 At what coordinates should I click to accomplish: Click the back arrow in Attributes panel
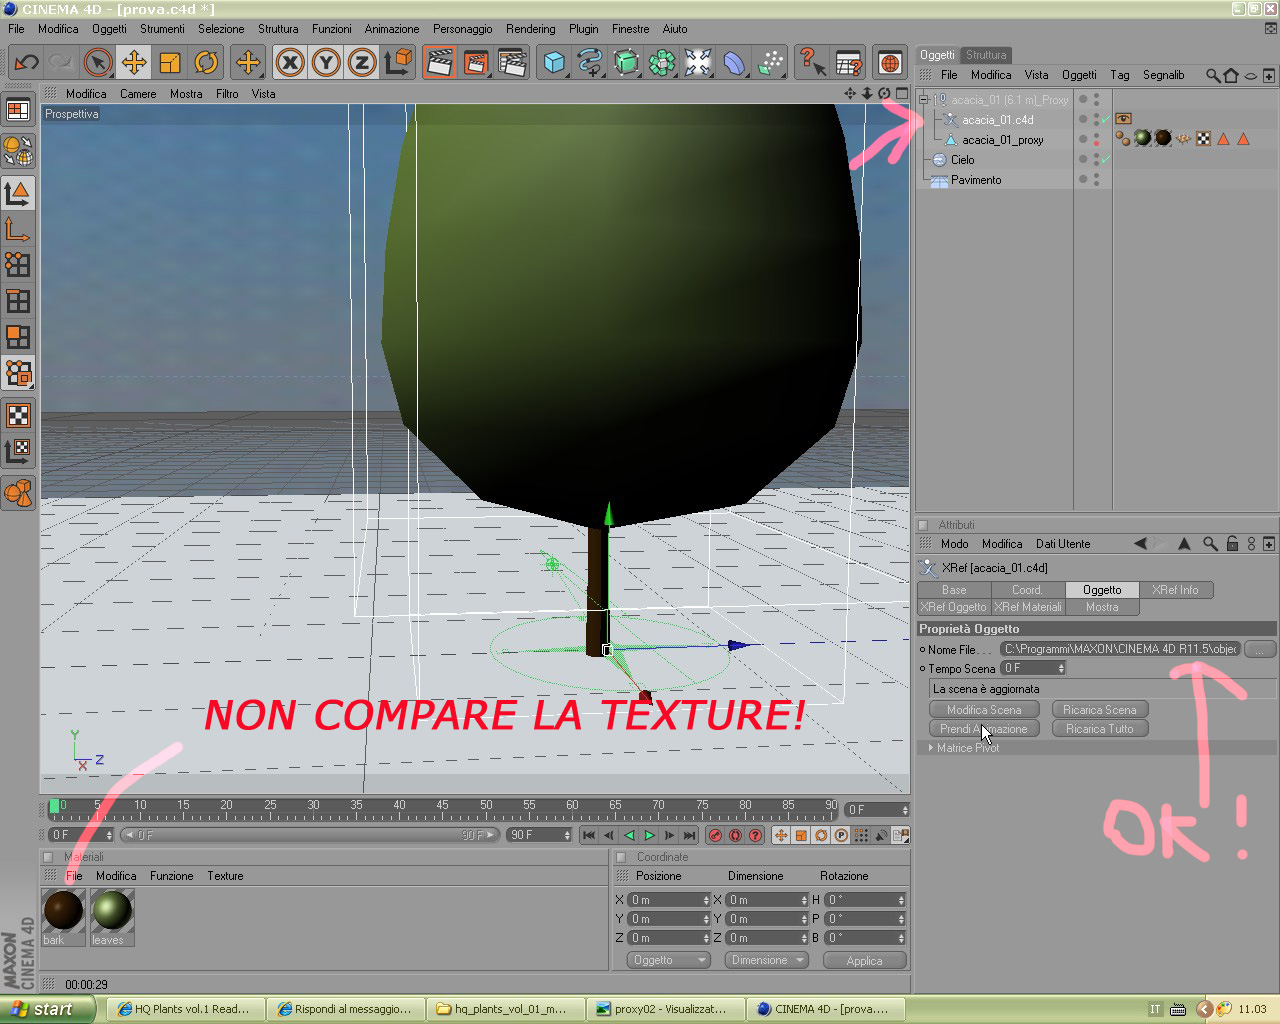click(x=1140, y=544)
